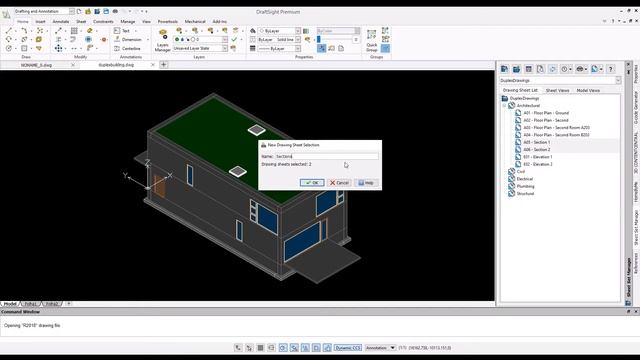Select the Electrical subset in sheet tree
640x360 pixels.
click(524, 179)
